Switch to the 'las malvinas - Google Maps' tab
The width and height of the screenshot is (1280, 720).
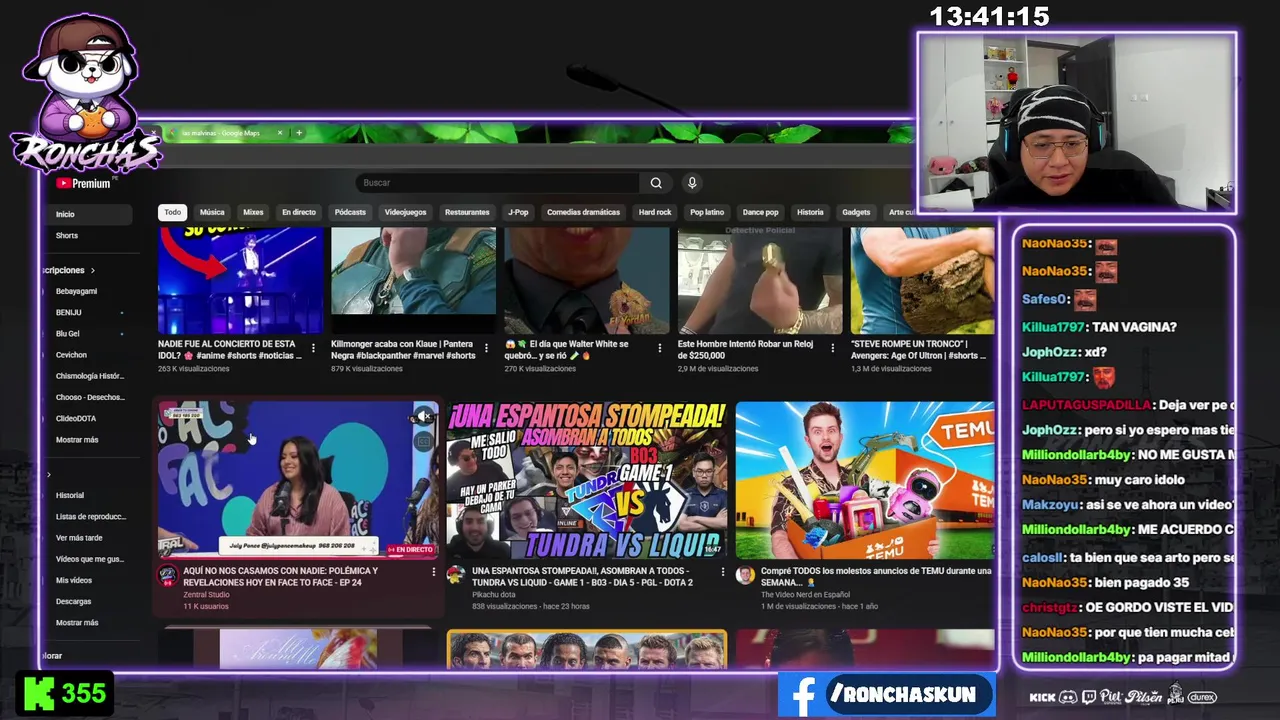220,133
